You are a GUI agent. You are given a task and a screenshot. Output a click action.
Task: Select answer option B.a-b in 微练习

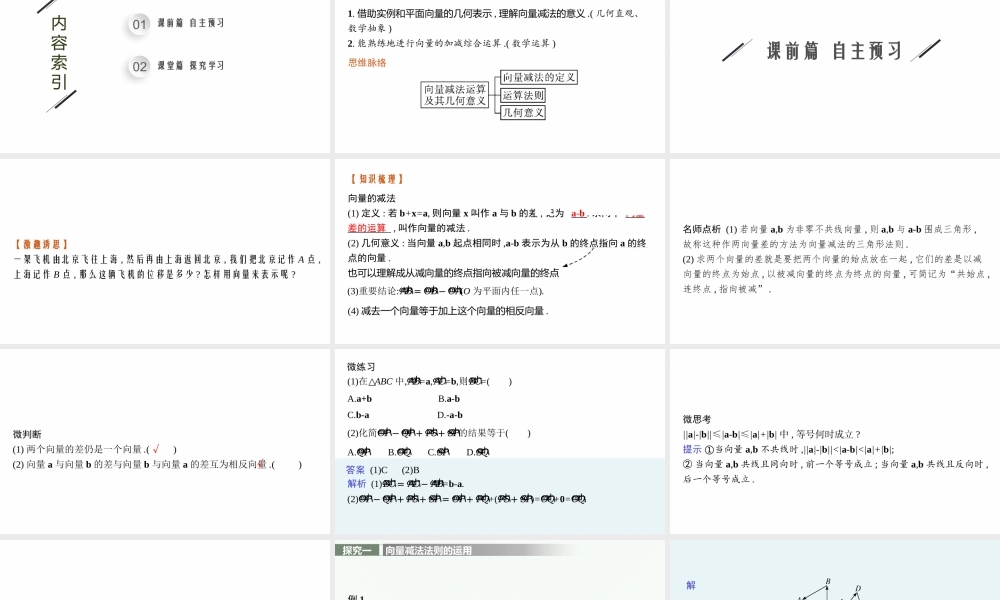(448, 398)
